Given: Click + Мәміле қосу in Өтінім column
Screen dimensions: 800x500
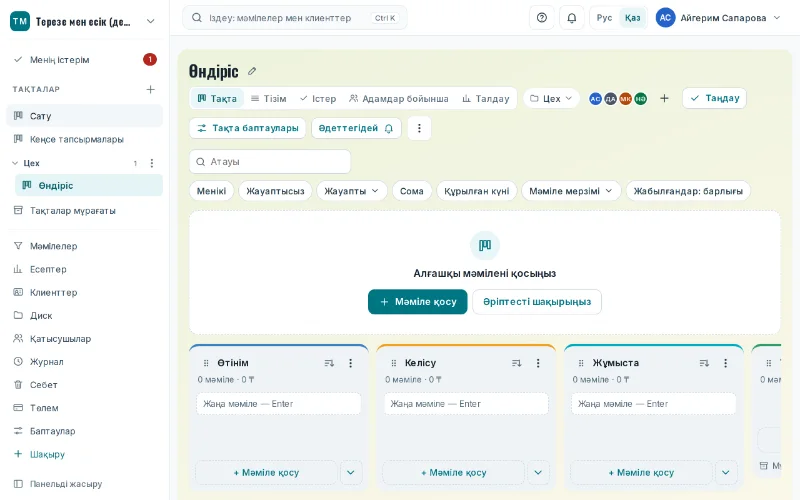Looking at the screenshot, I should [266, 472].
